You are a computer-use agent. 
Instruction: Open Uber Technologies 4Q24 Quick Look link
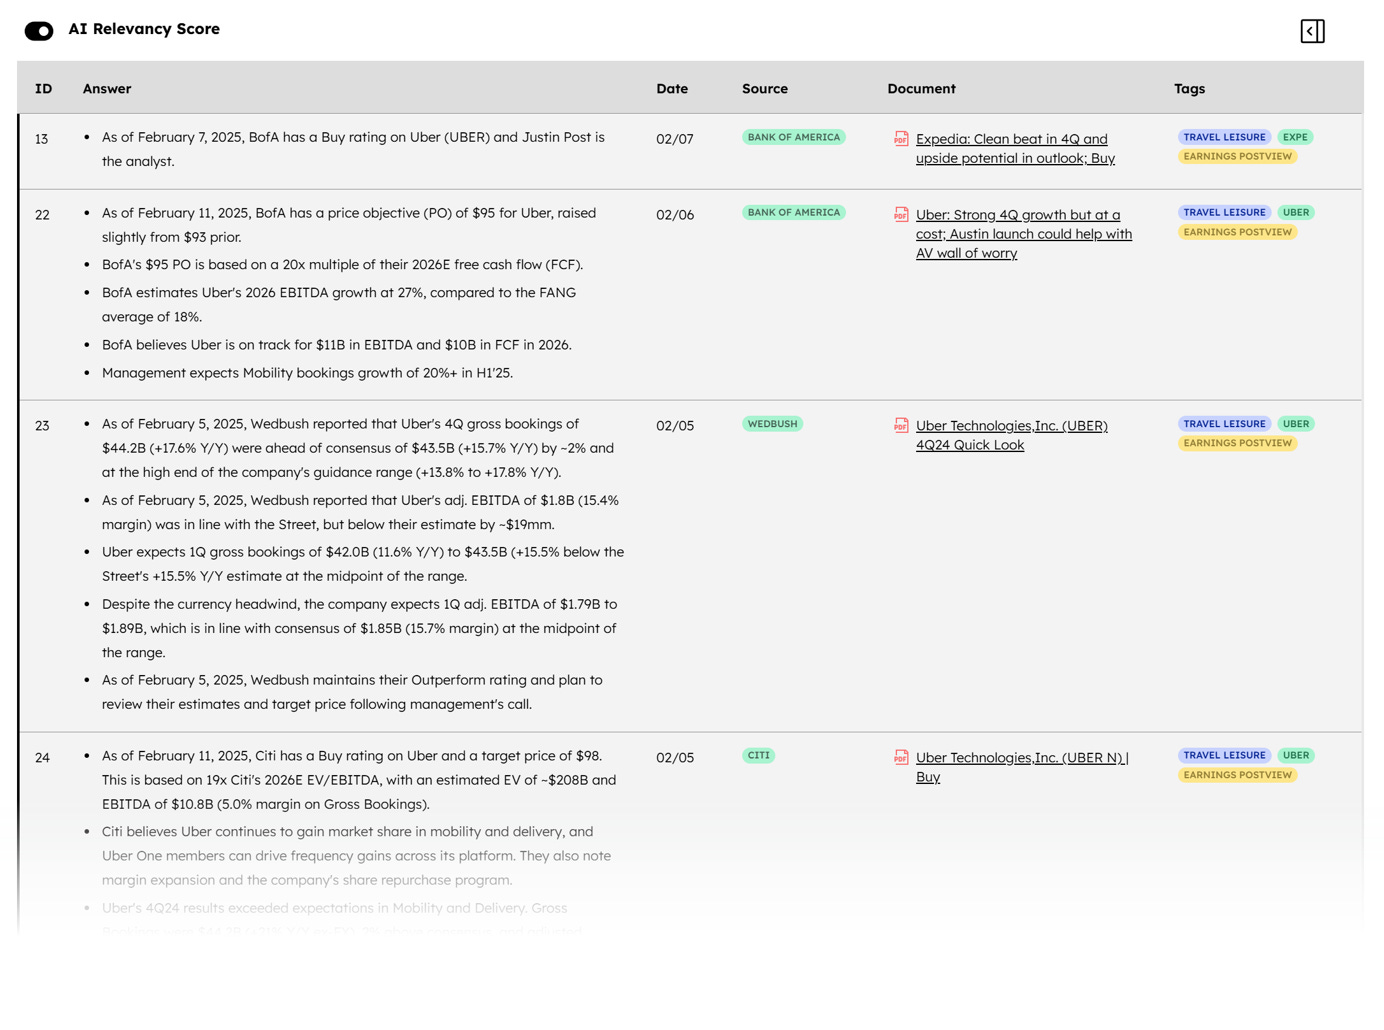pos(1012,435)
